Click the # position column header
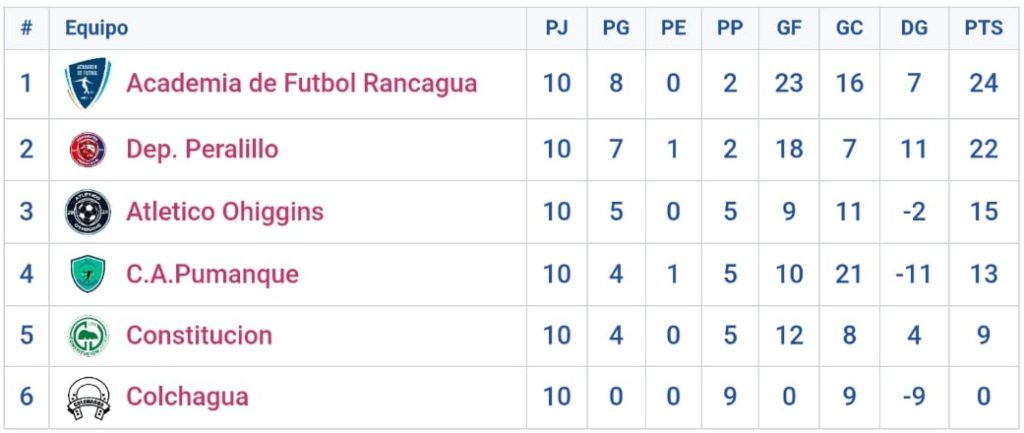Screen dimensions: 1024x433 click(x=26, y=29)
